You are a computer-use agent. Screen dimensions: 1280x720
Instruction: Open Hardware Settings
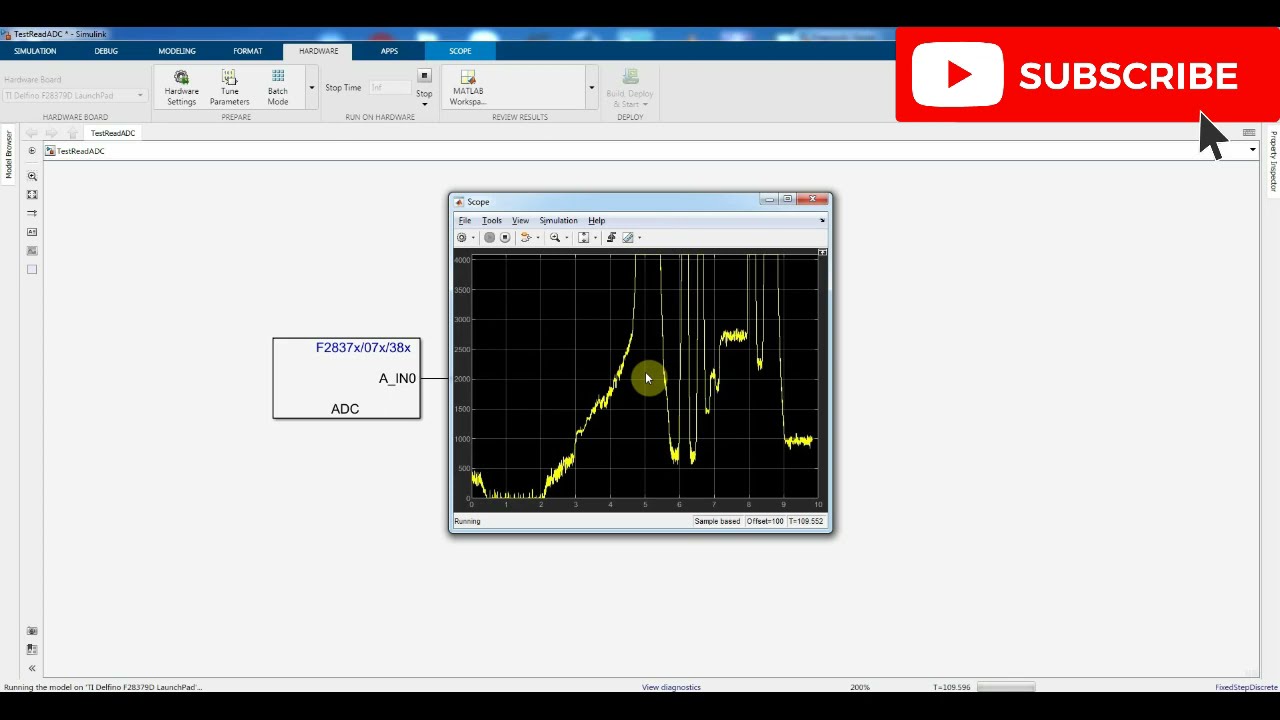pos(181,88)
